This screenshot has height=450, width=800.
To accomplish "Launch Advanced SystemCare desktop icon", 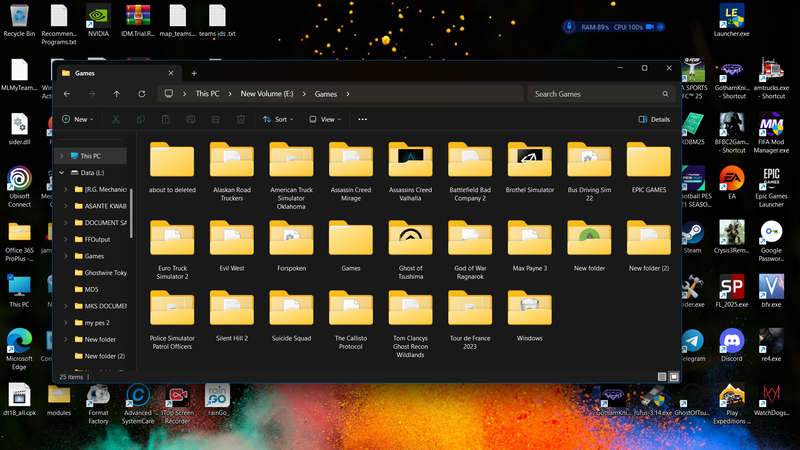I will click(138, 404).
